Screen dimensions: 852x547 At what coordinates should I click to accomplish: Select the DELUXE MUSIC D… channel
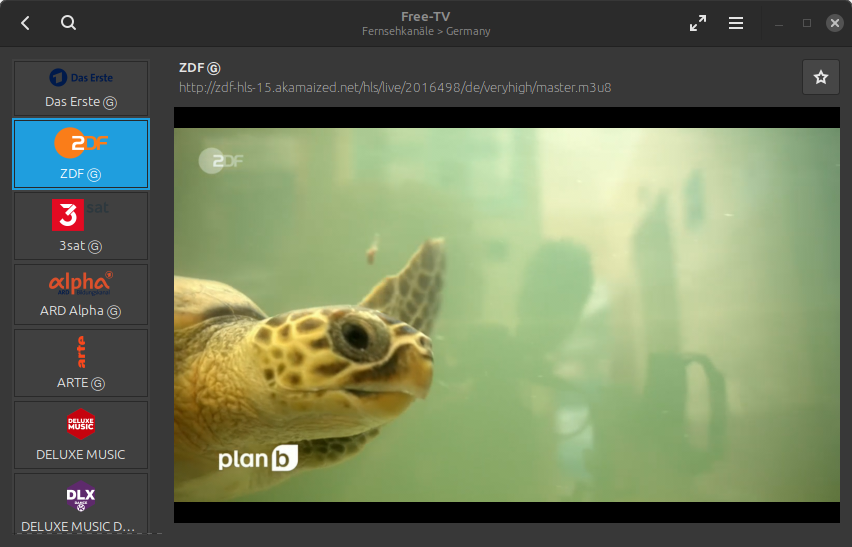click(x=81, y=504)
